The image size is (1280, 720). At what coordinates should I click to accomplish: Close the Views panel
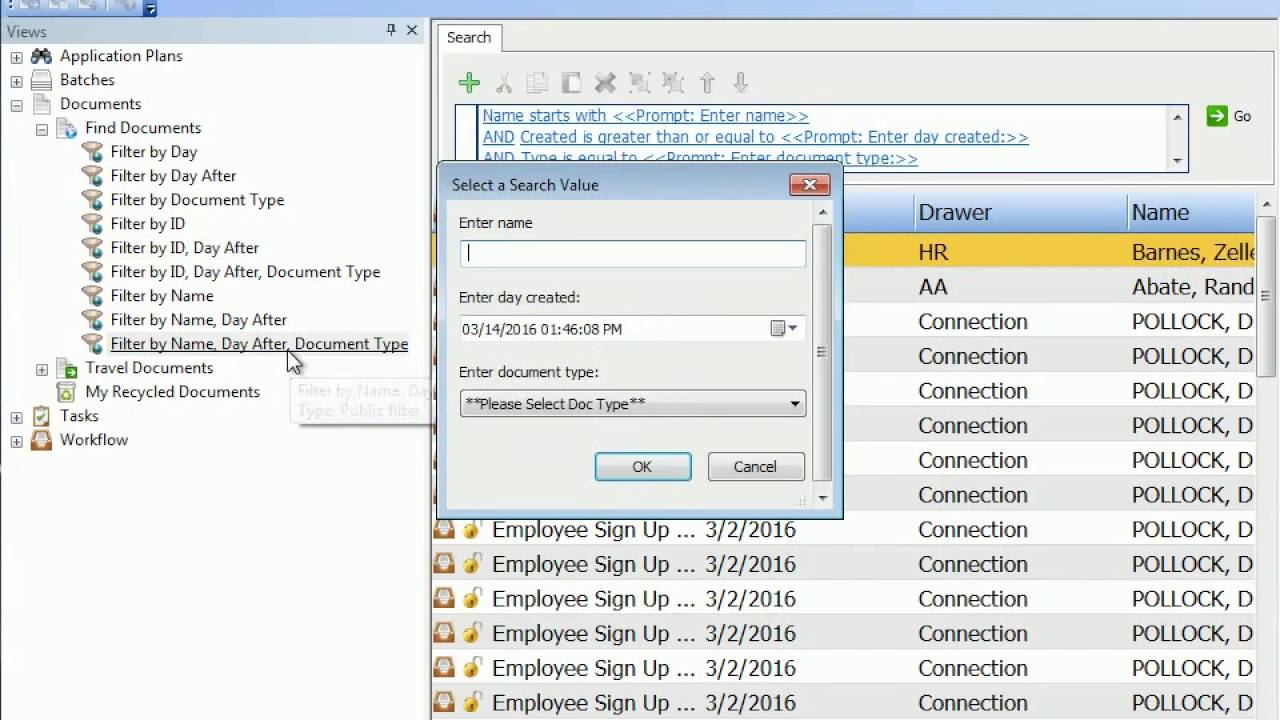(412, 31)
